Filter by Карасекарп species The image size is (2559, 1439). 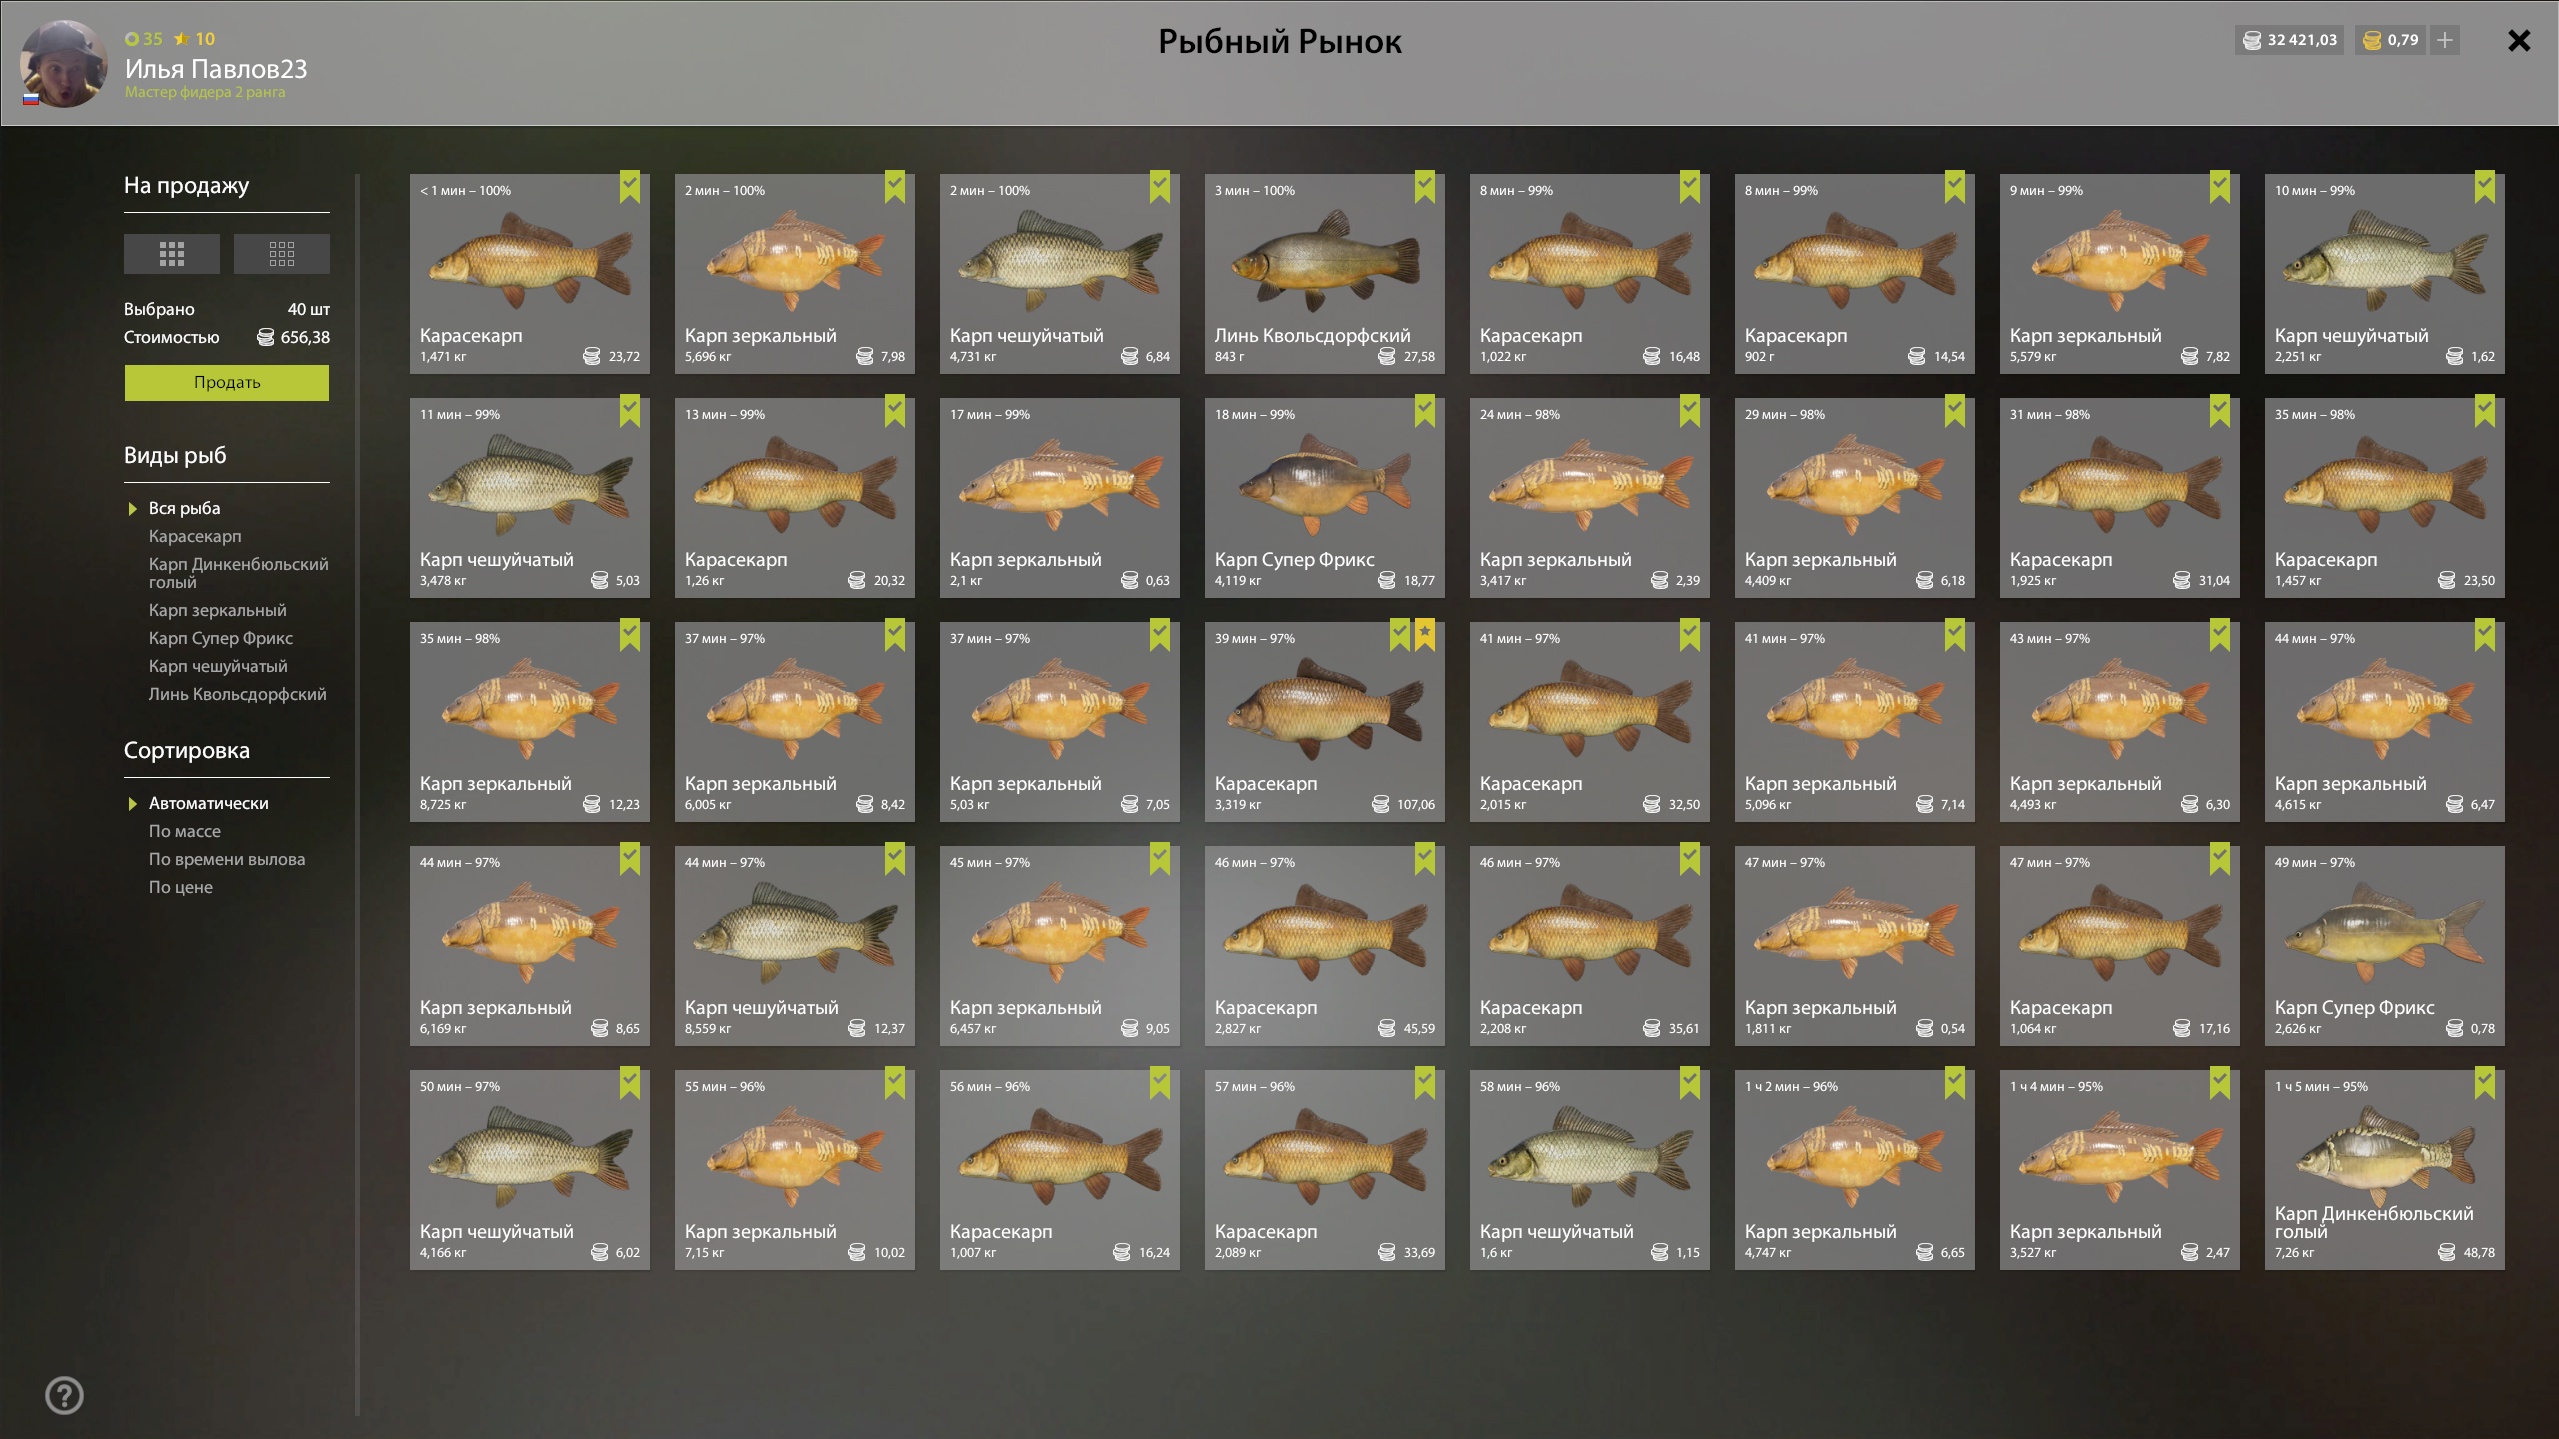tap(195, 536)
